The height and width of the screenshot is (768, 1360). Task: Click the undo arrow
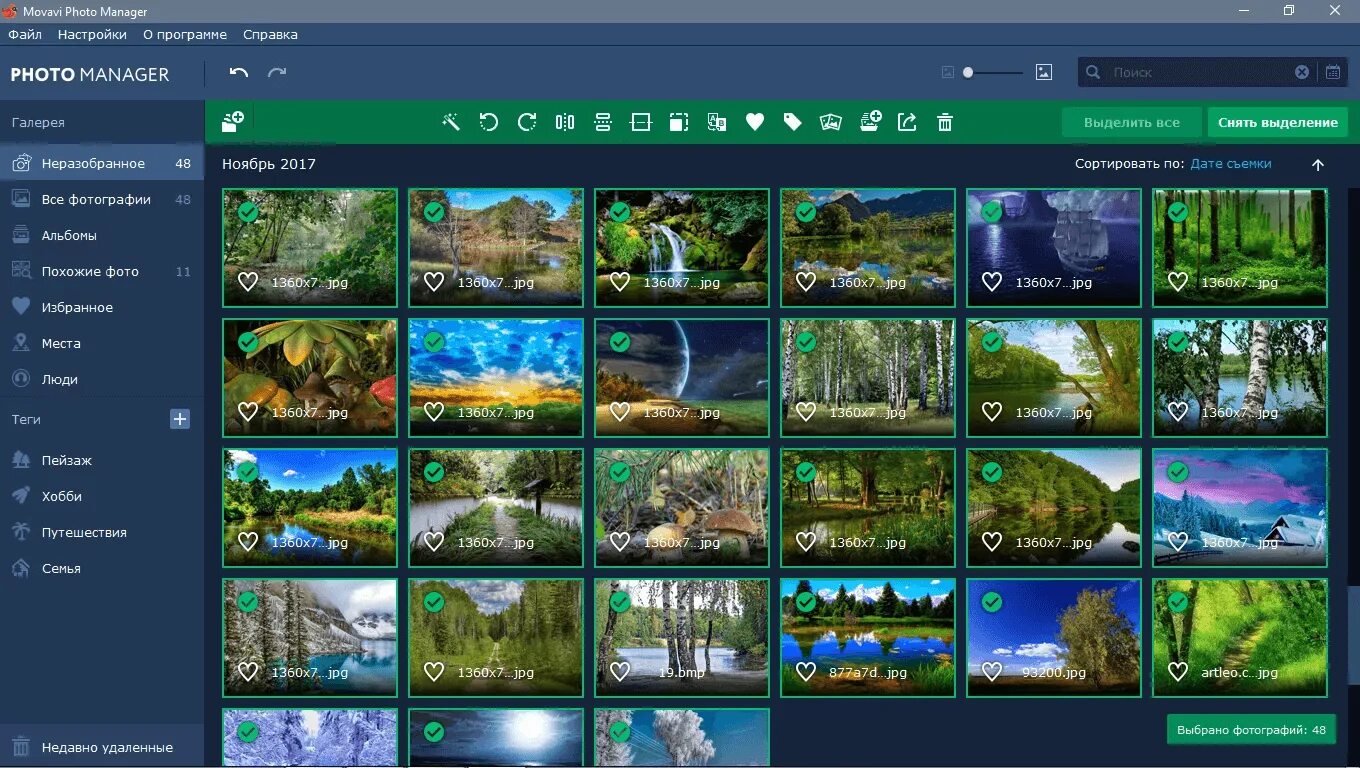pyautogui.click(x=238, y=72)
